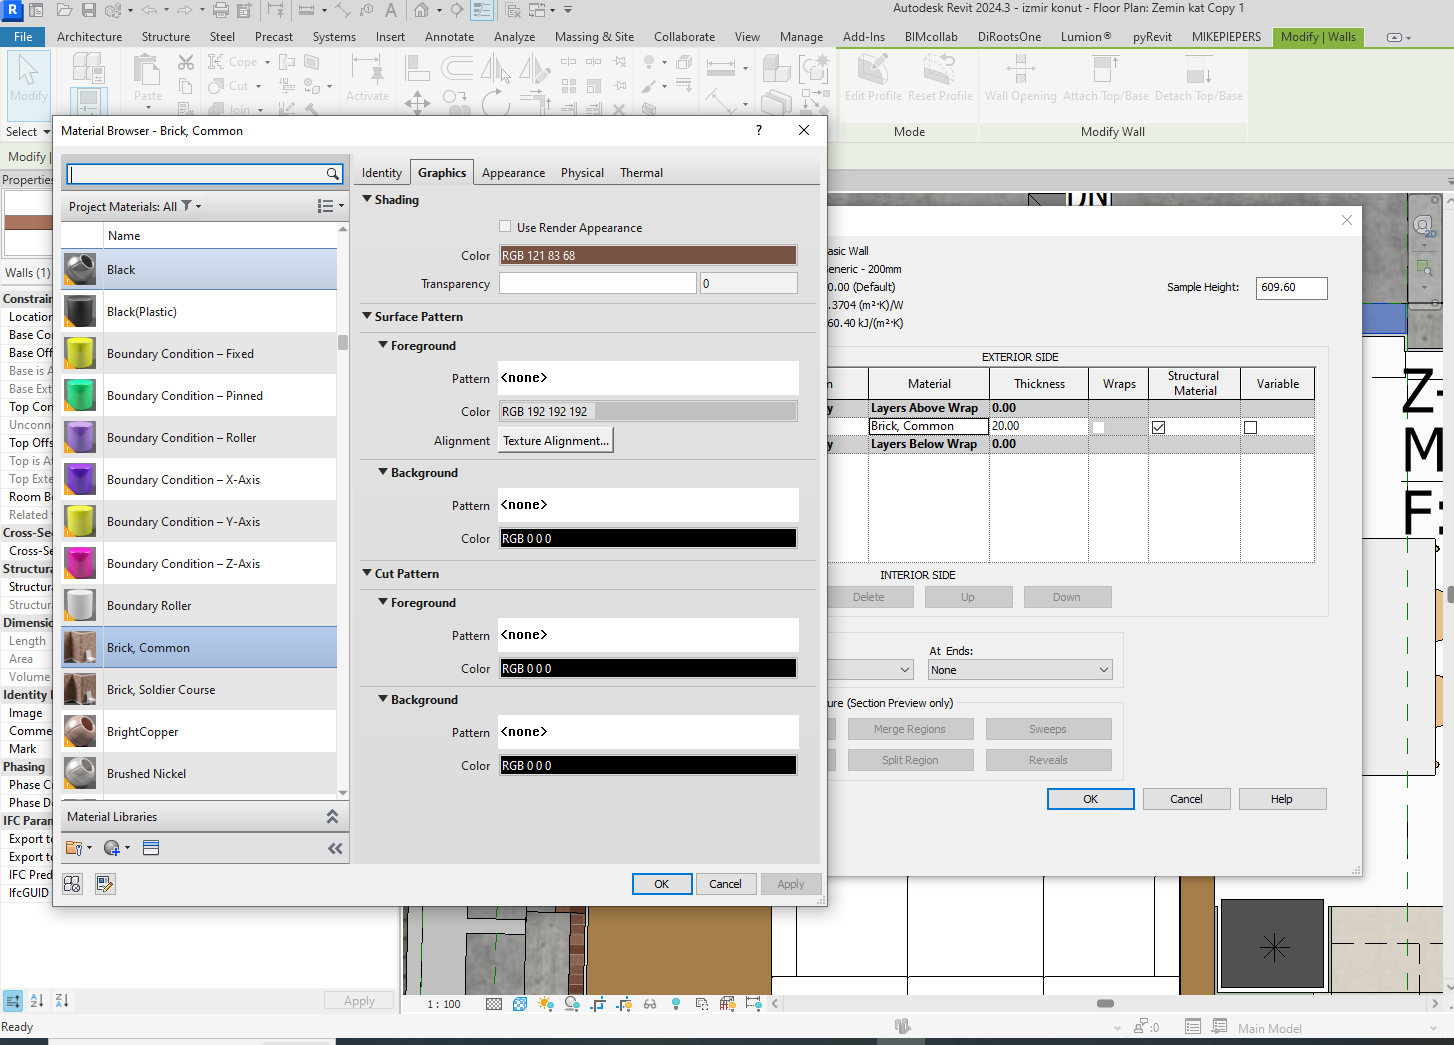Open the Texture Alignment dialog

(x=555, y=439)
